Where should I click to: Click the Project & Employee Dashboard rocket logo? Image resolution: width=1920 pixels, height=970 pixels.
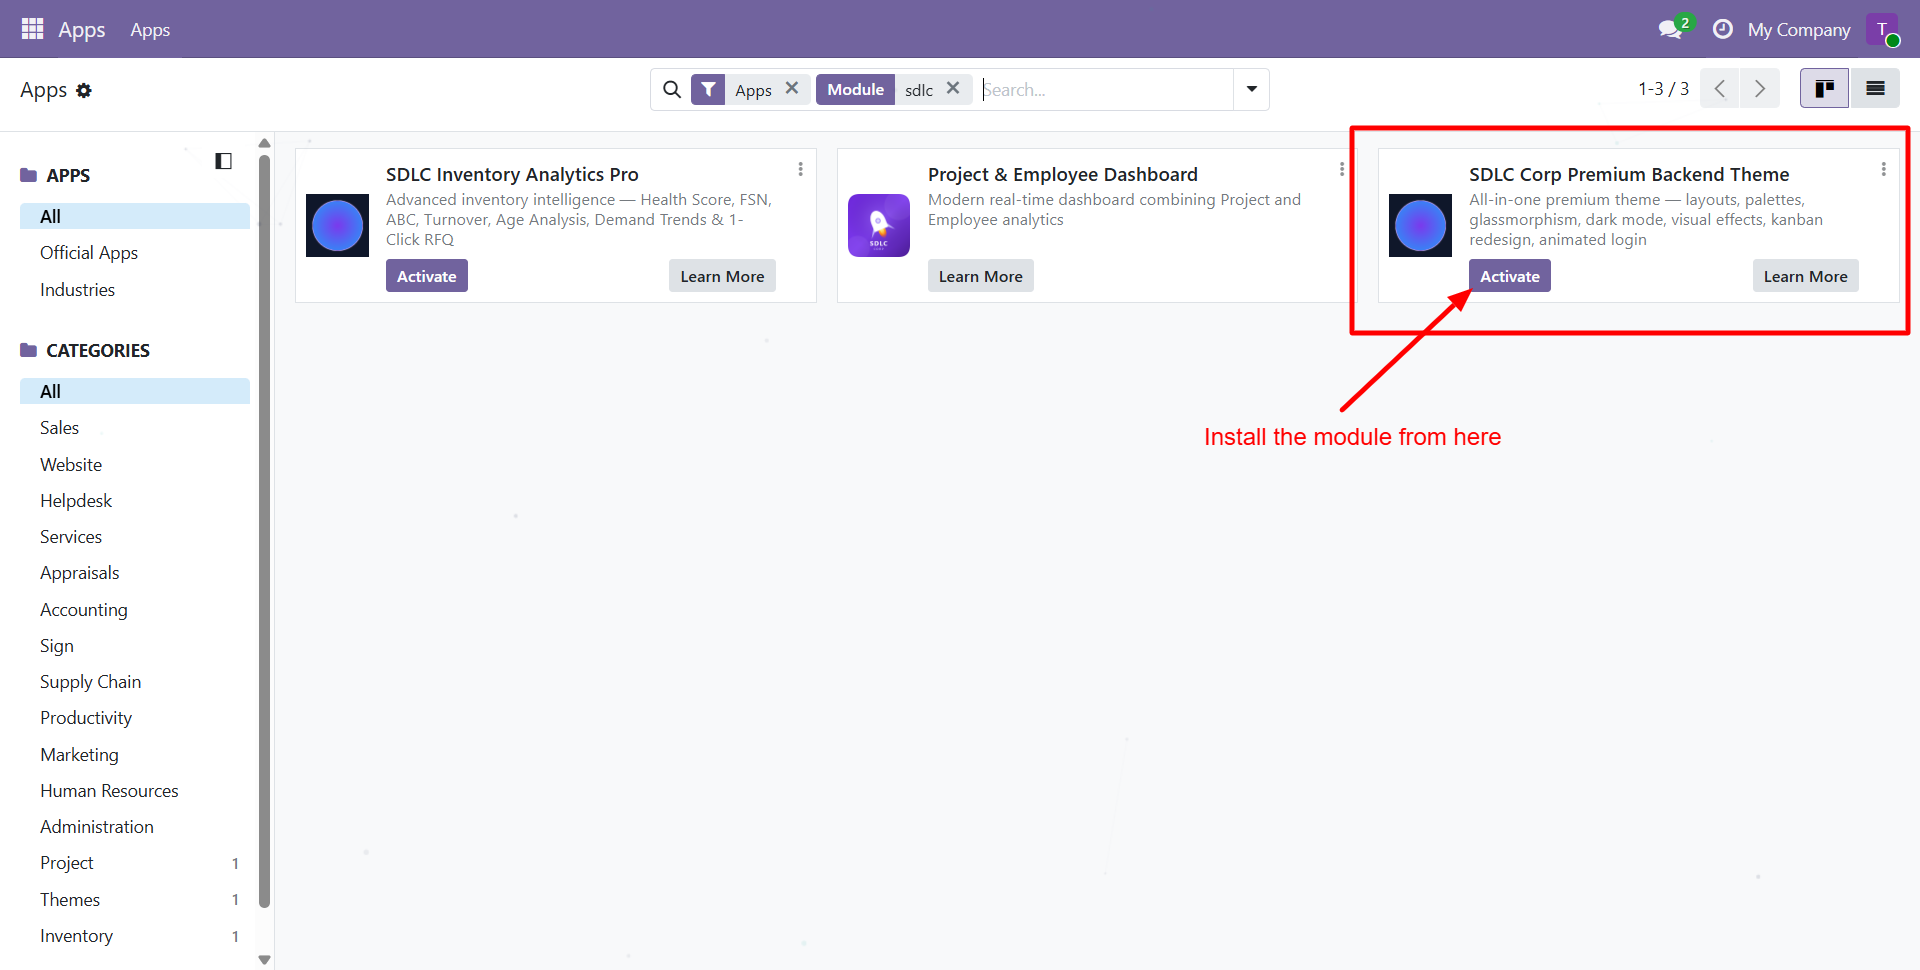[879, 225]
